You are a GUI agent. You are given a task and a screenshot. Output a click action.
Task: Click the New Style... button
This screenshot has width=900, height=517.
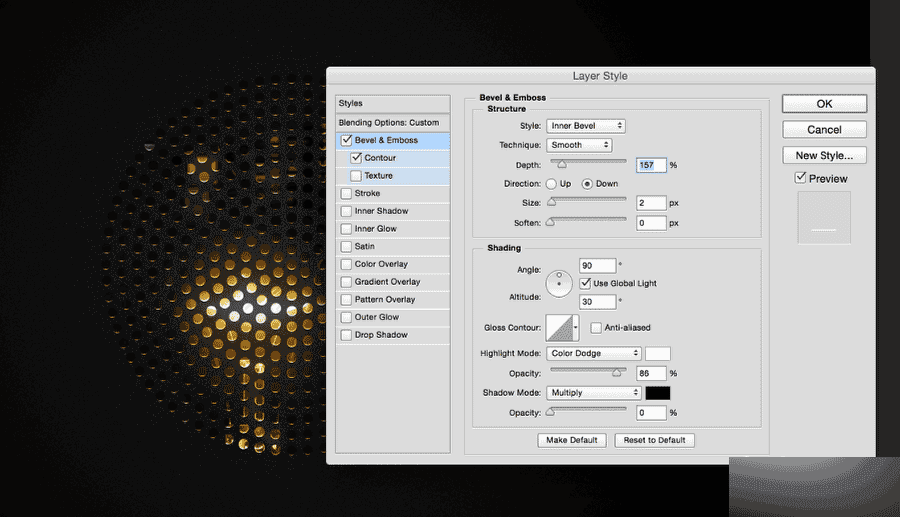(x=824, y=155)
